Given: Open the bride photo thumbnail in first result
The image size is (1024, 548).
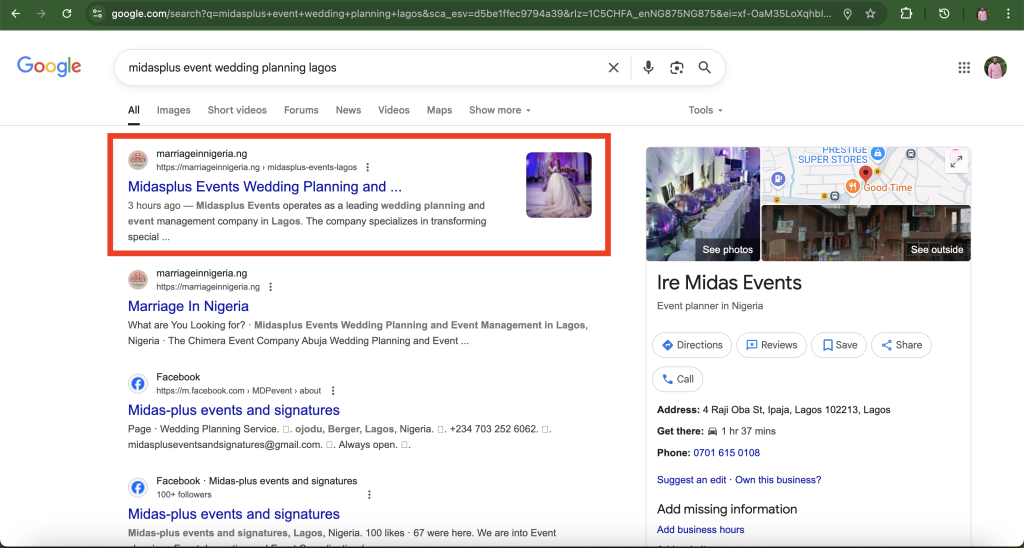Looking at the screenshot, I should (x=559, y=185).
